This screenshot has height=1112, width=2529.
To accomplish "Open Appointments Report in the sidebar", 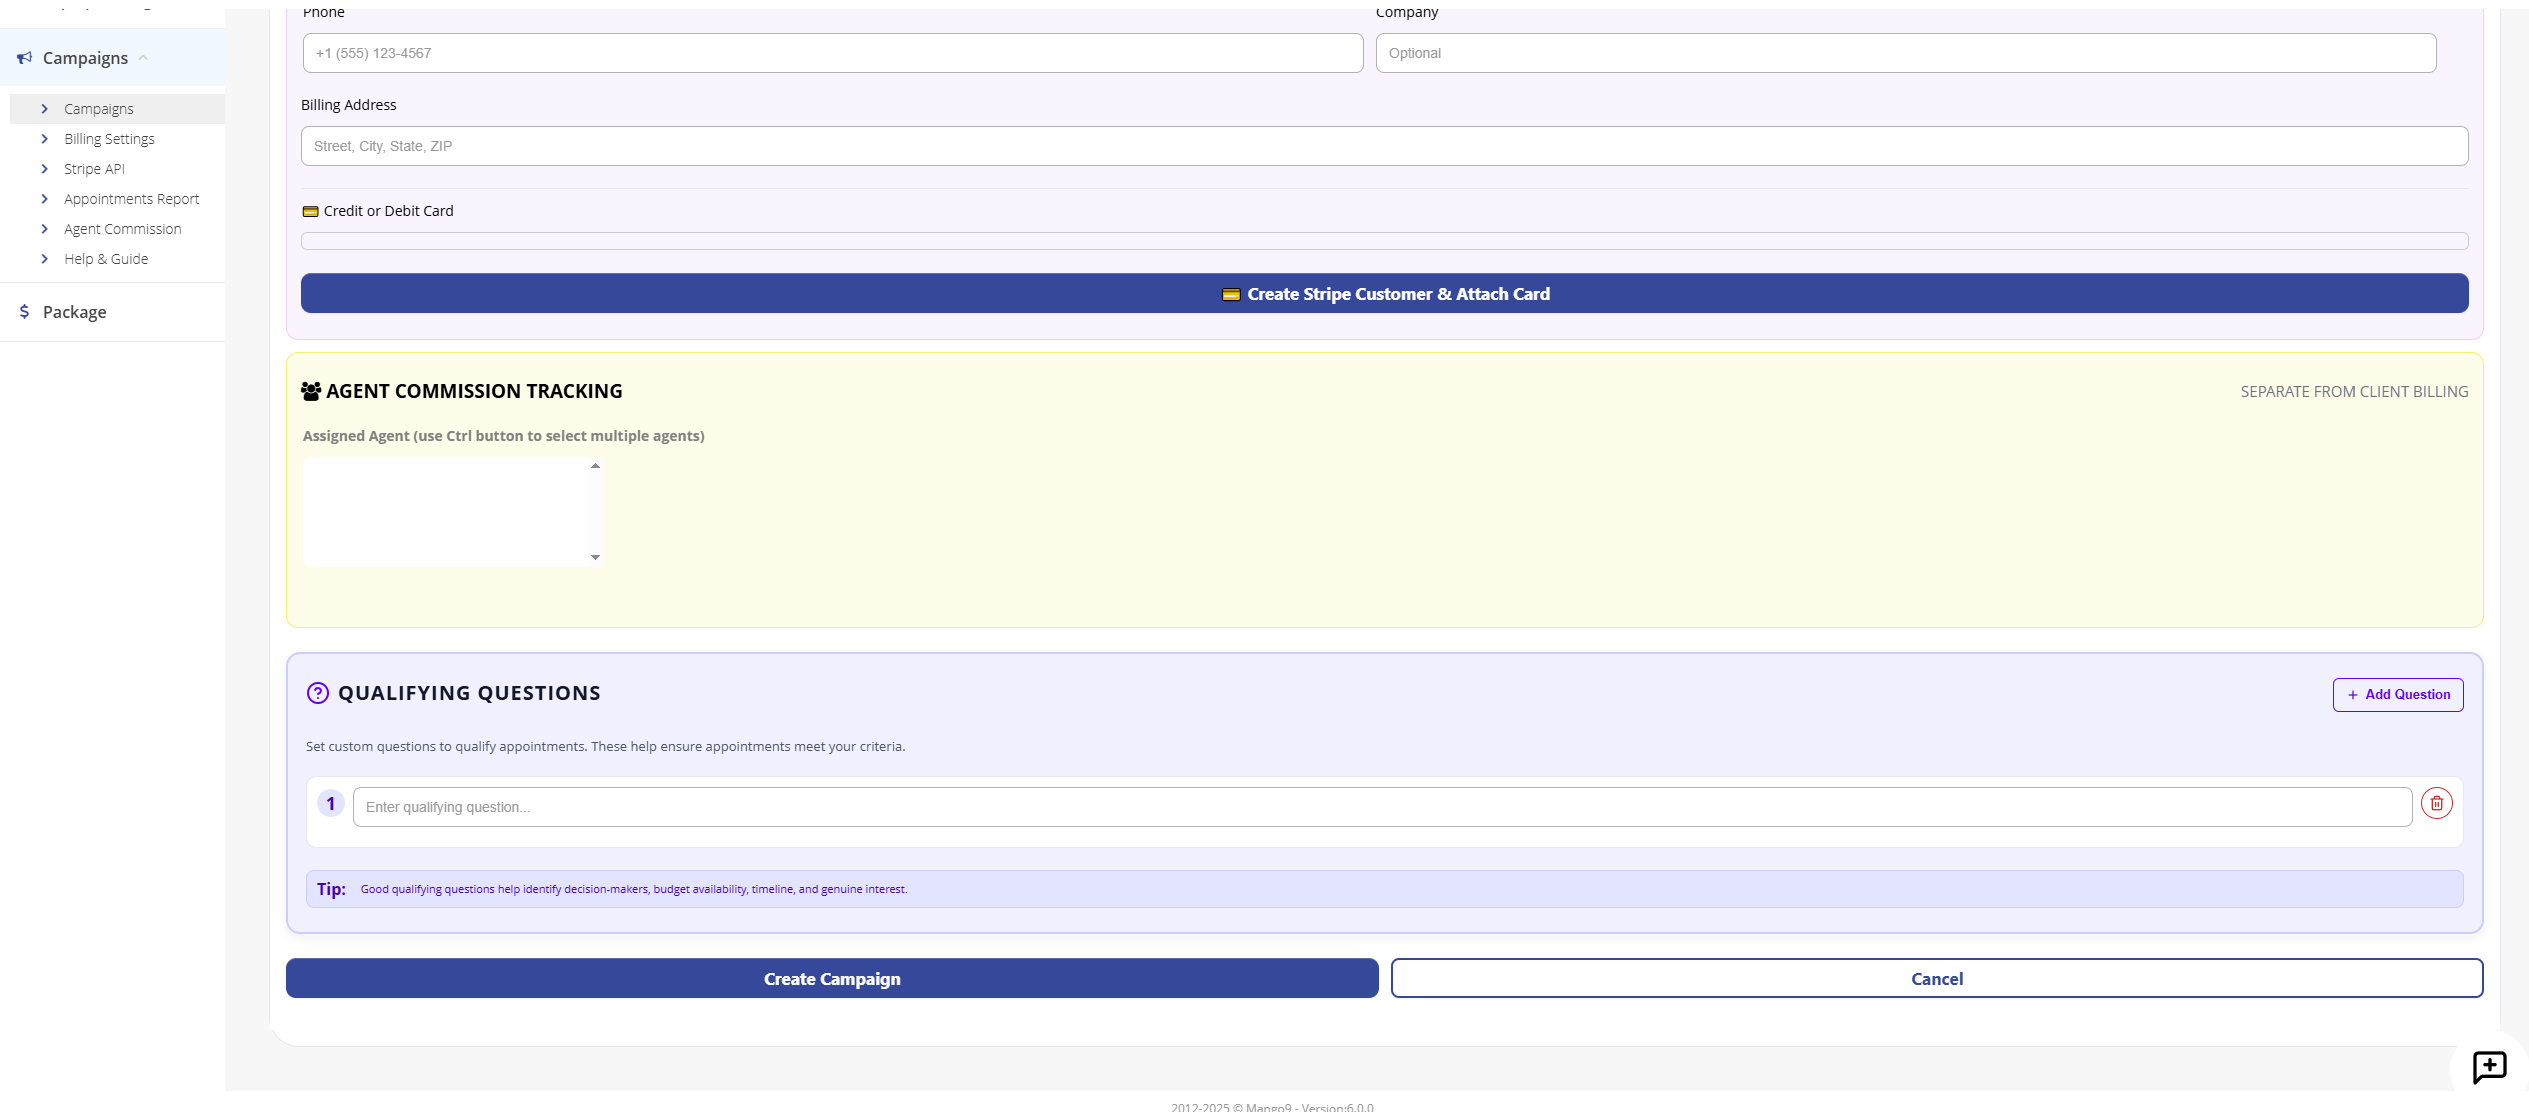I will tap(131, 199).
